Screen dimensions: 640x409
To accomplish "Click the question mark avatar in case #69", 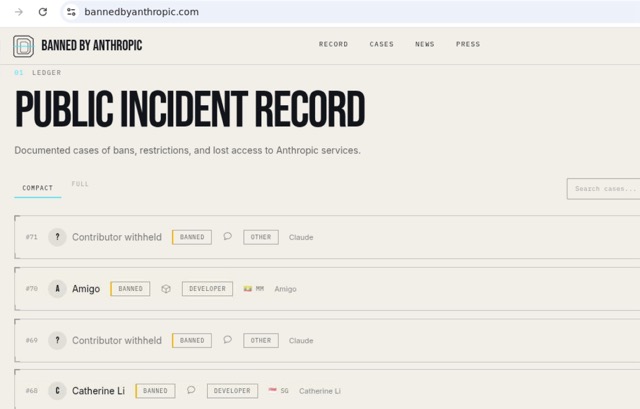I will (x=57, y=340).
